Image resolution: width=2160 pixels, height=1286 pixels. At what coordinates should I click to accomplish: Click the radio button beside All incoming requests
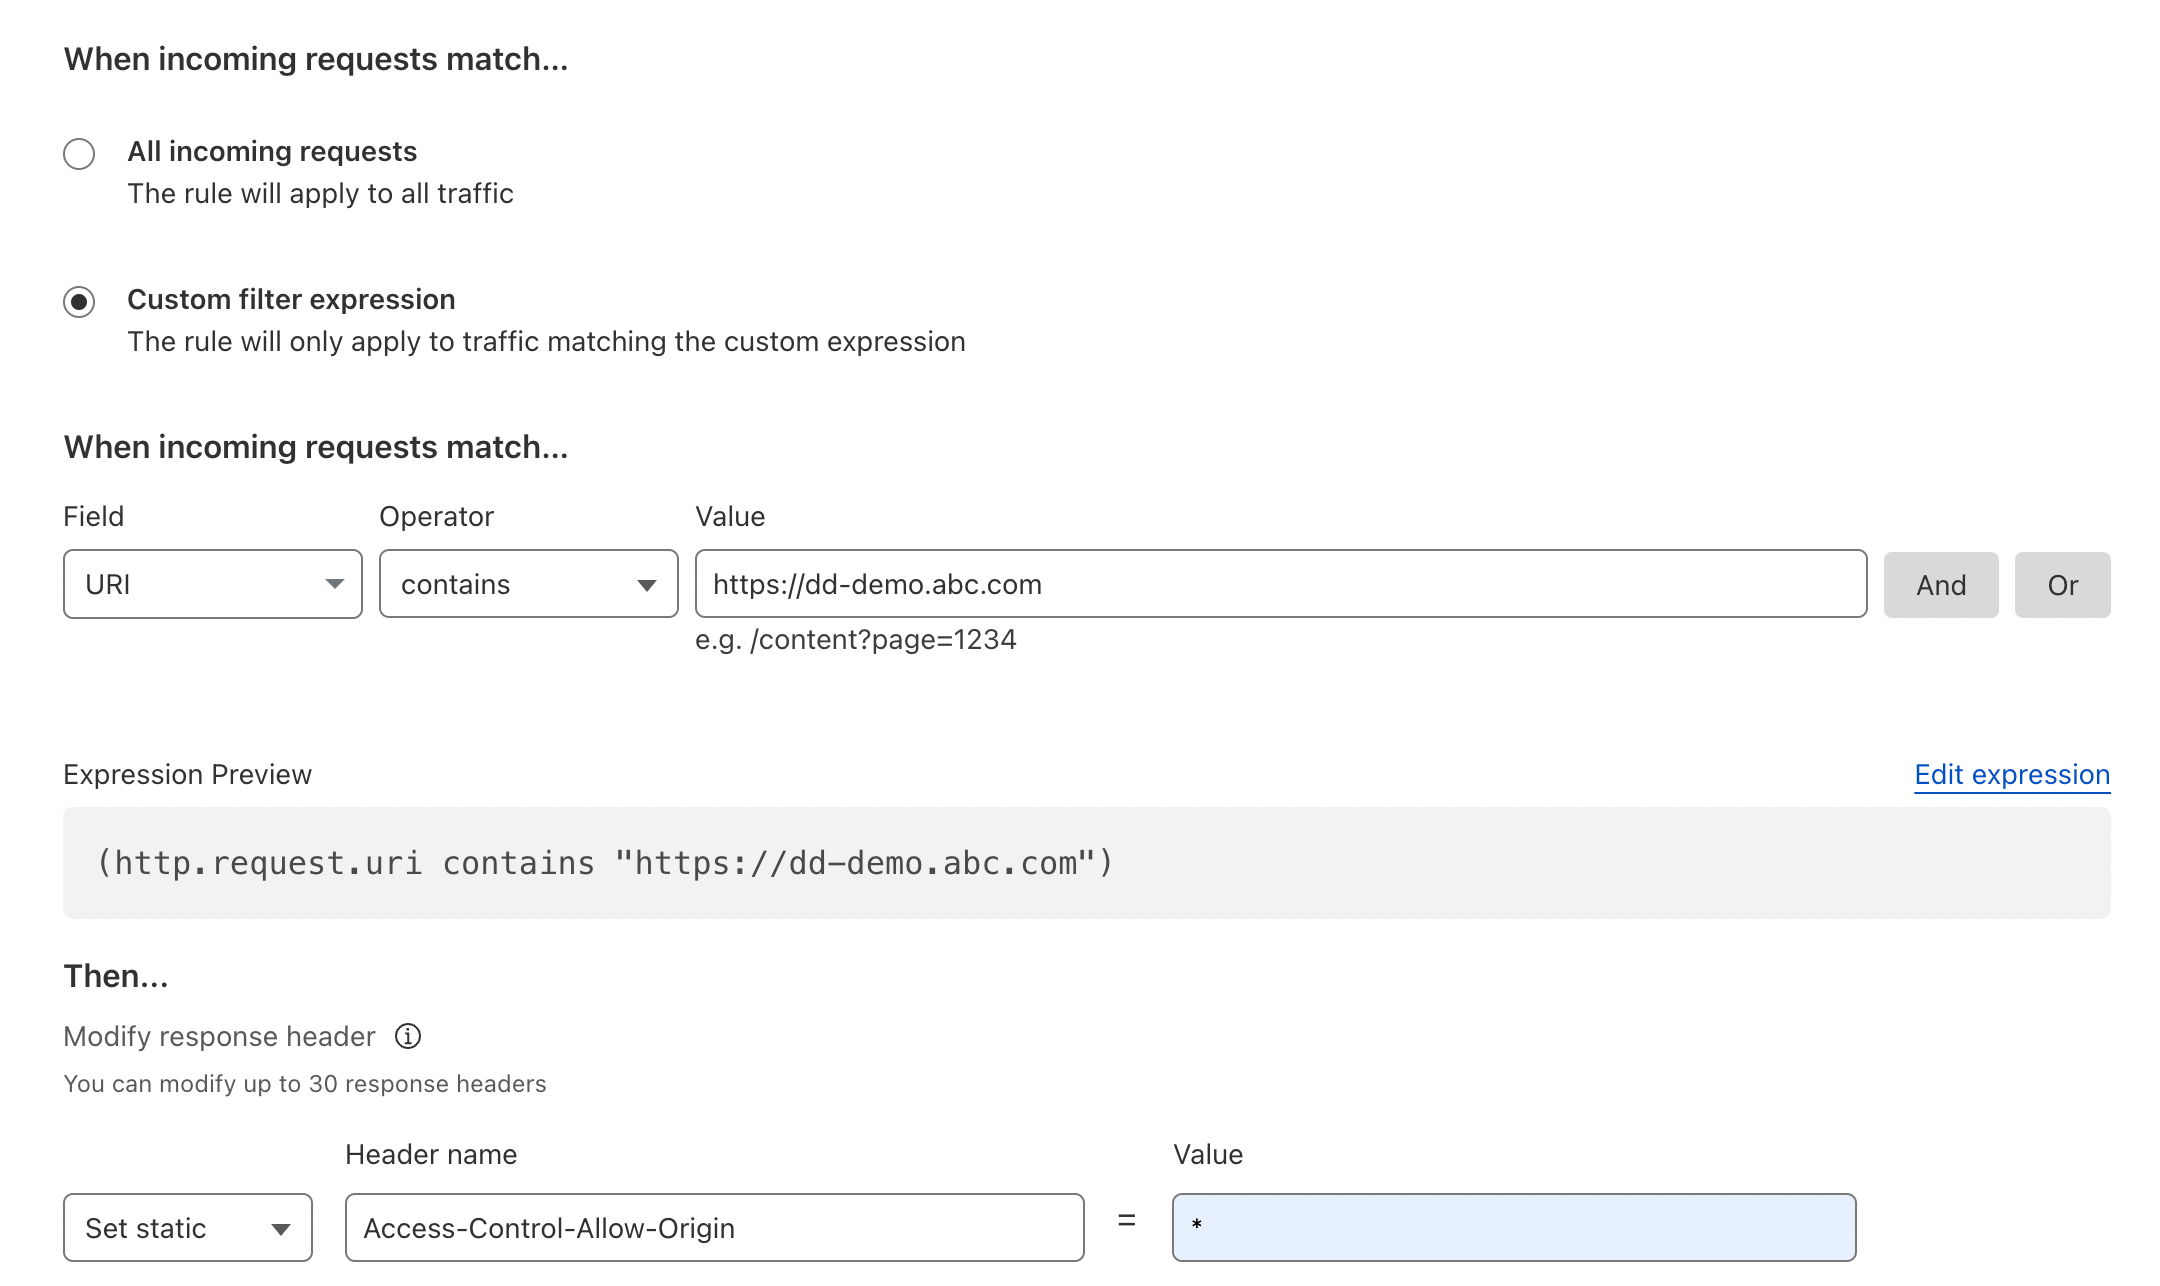[79, 153]
